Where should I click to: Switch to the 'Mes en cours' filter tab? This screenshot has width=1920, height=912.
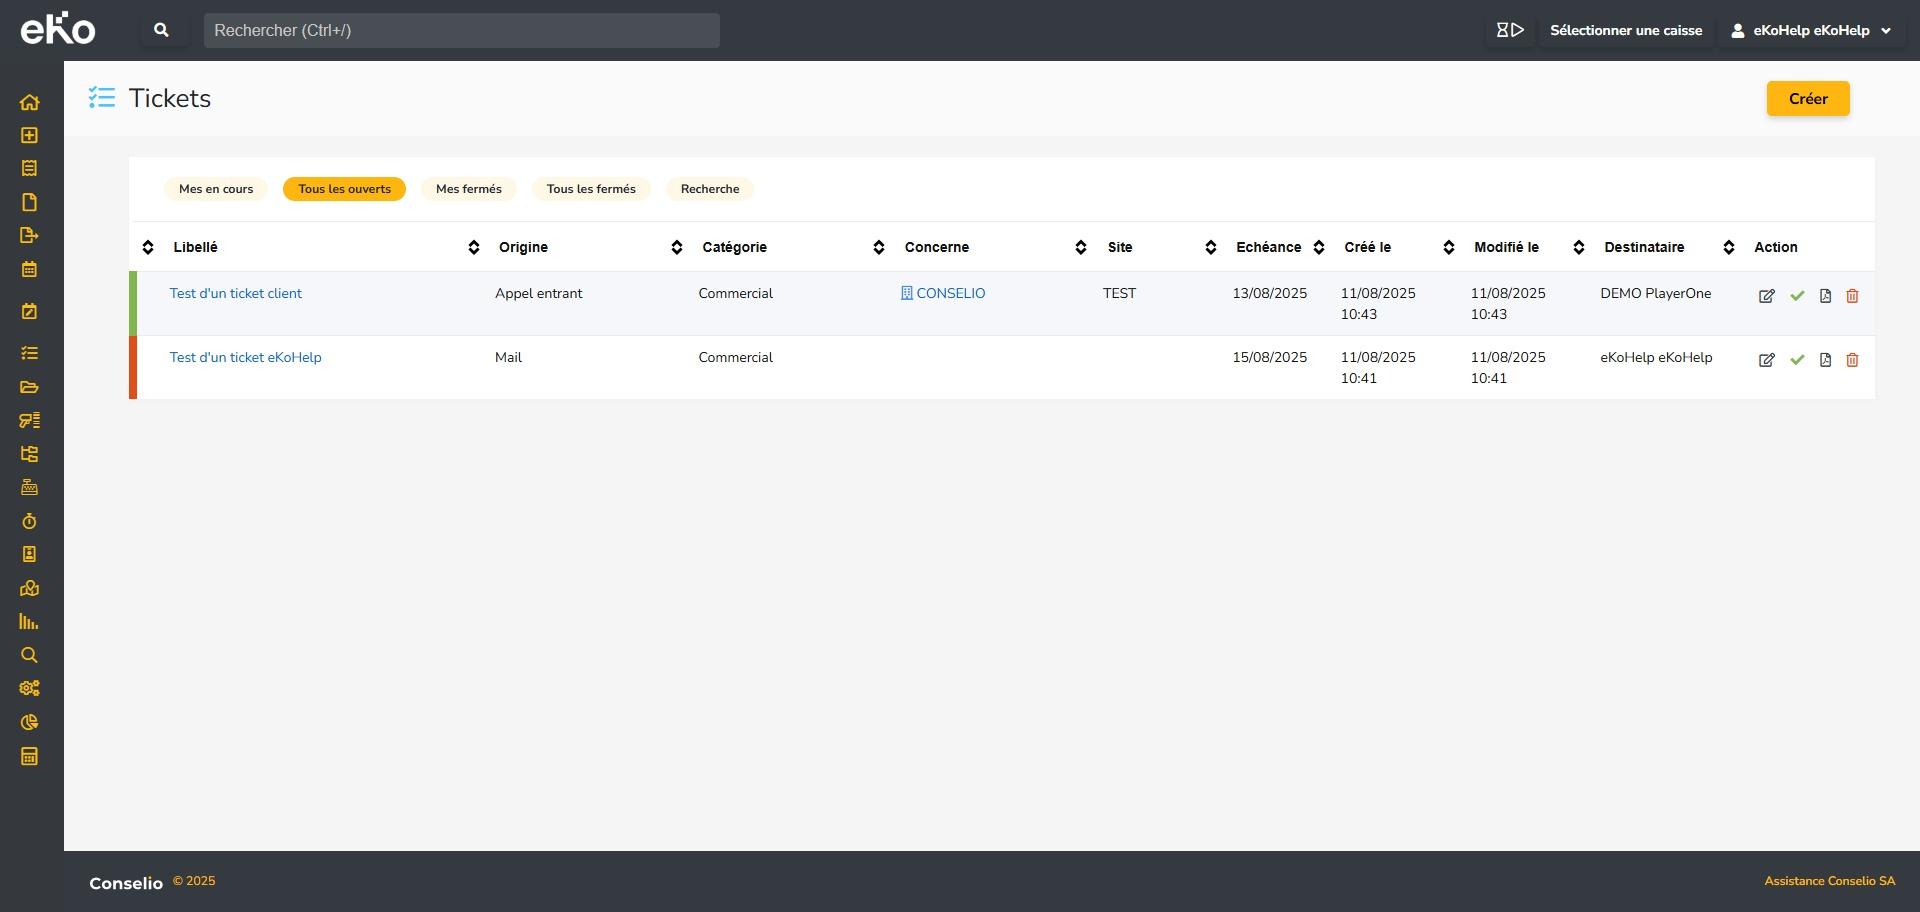point(216,189)
